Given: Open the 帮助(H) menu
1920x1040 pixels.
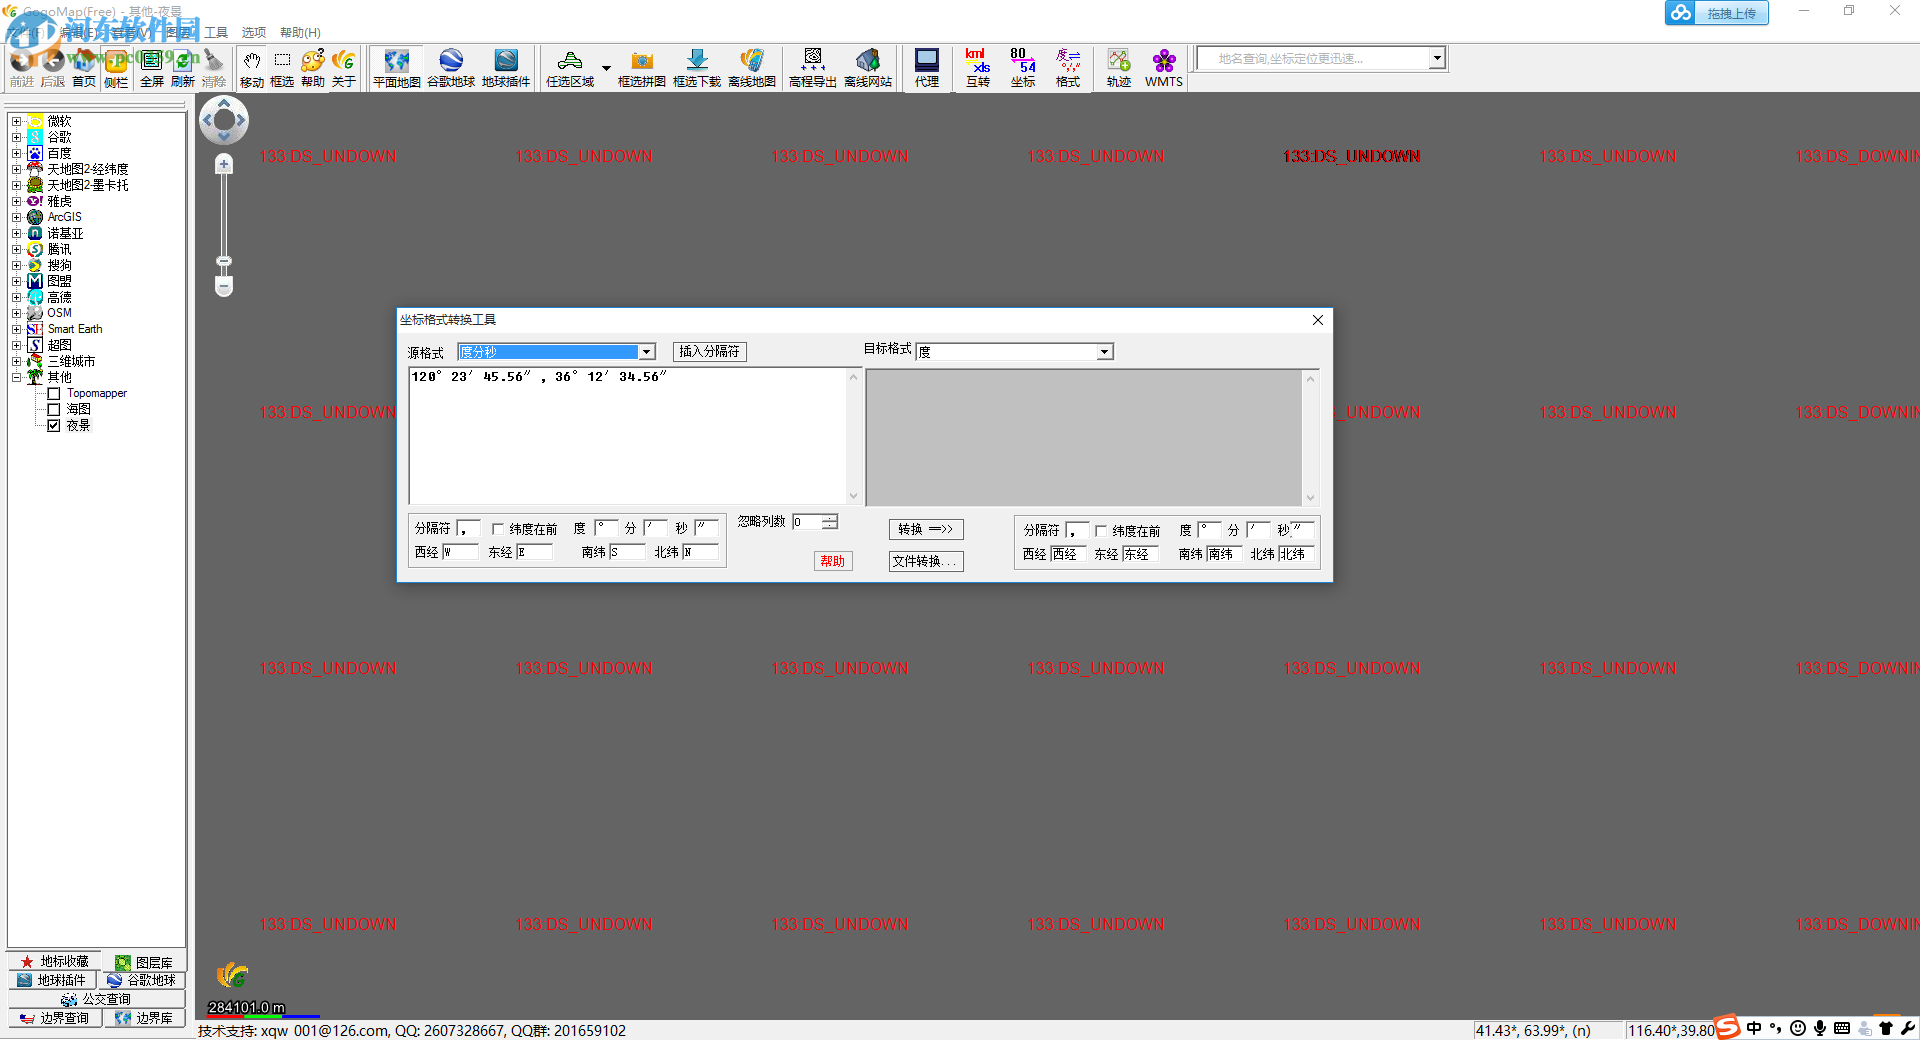Looking at the screenshot, I should [300, 32].
